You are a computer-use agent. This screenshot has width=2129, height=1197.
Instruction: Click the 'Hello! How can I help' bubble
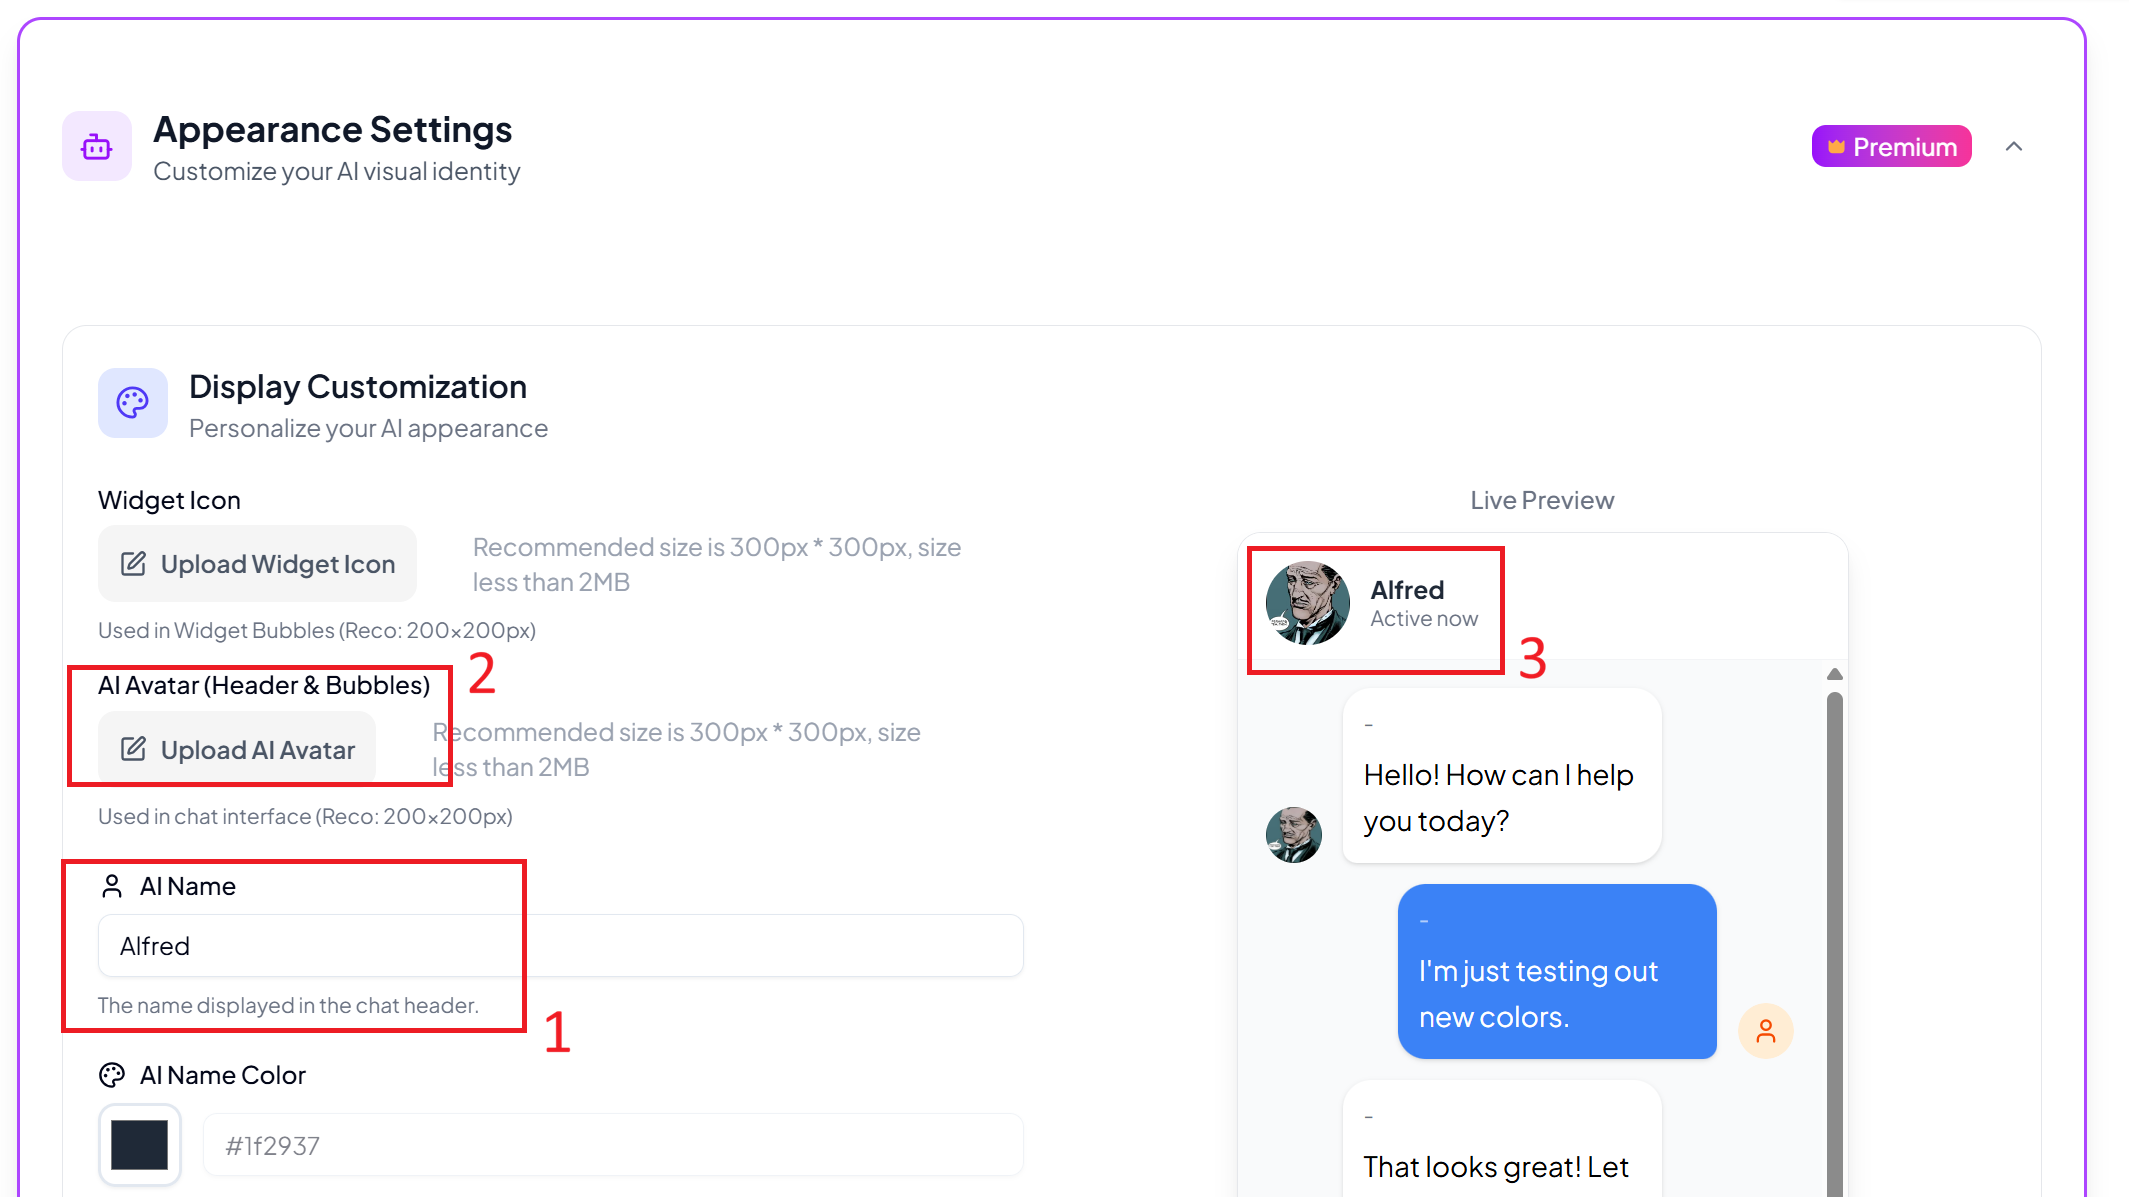[x=1501, y=776]
